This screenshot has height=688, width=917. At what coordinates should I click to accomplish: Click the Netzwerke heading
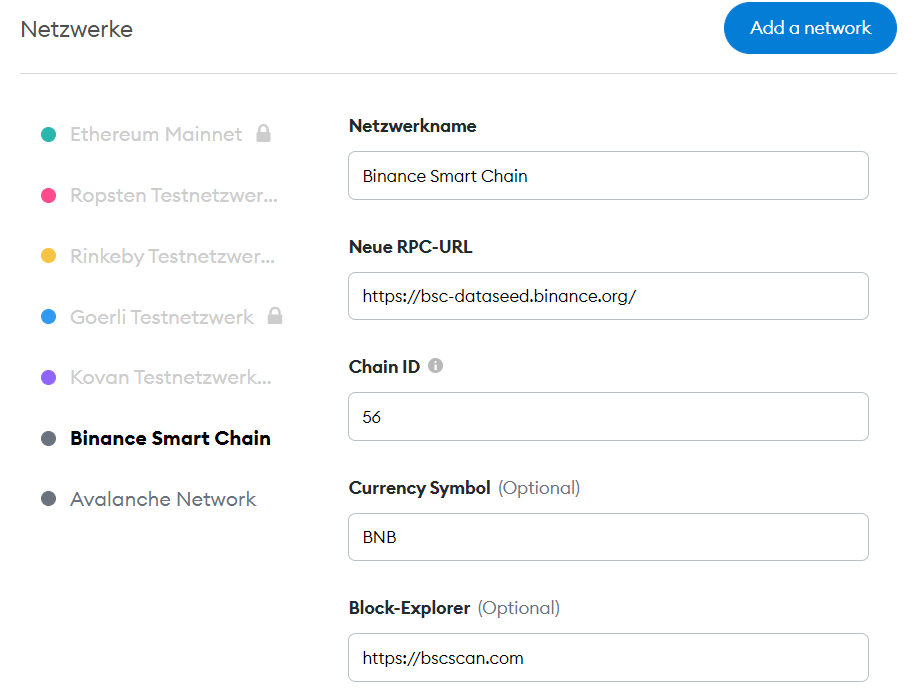click(x=77, y=29)
